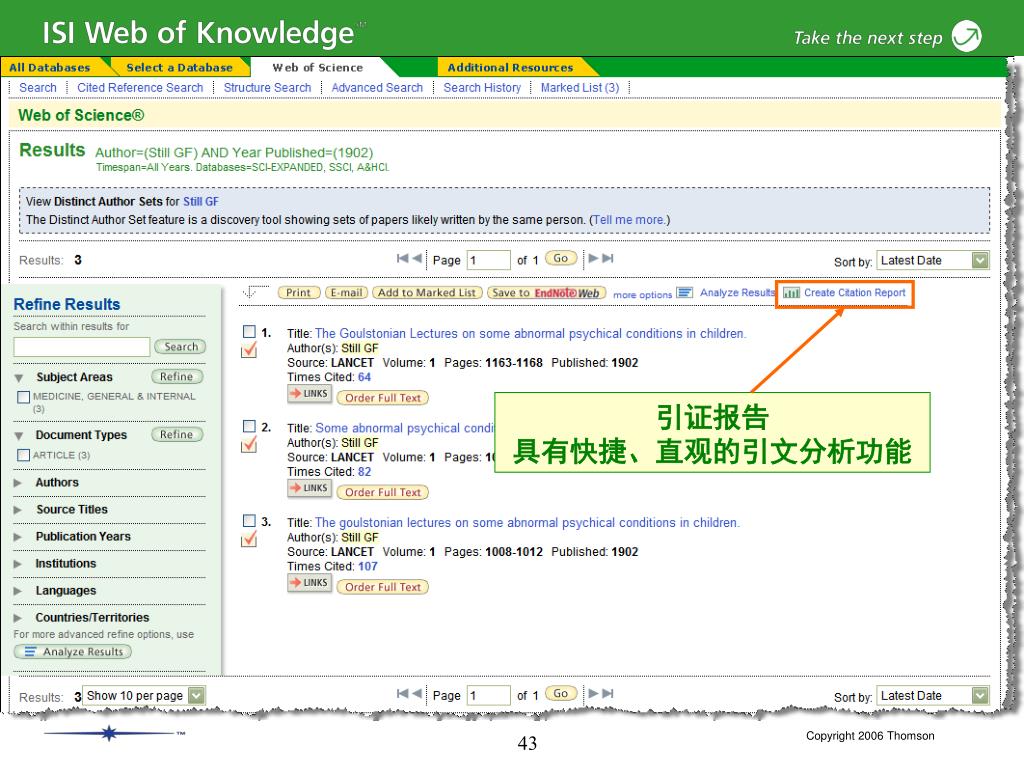Click the more options link

point(642,295)
